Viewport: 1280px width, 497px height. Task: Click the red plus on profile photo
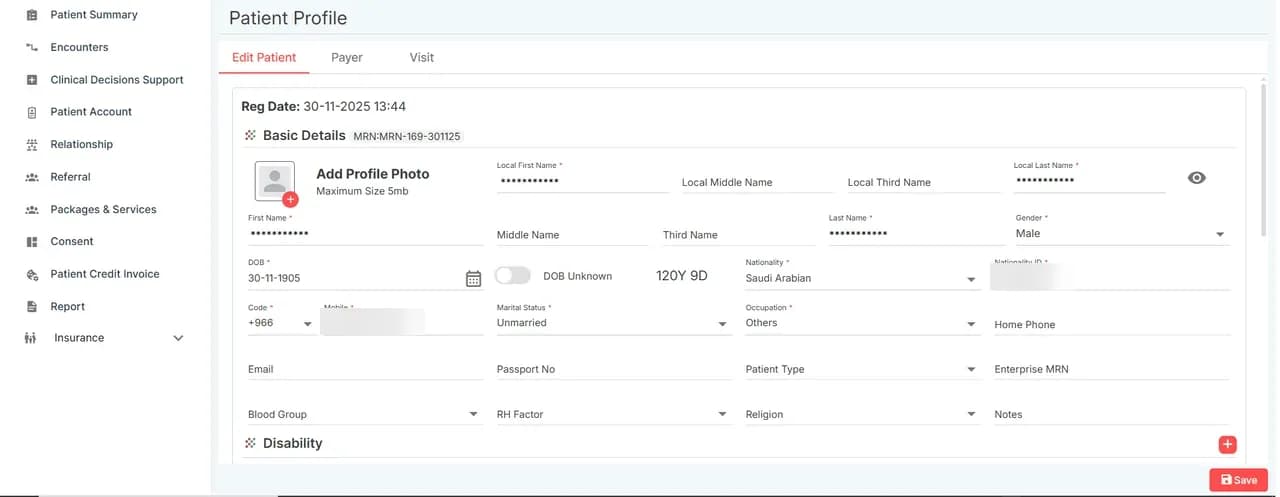pyautogui.click(x=290, y=200)
